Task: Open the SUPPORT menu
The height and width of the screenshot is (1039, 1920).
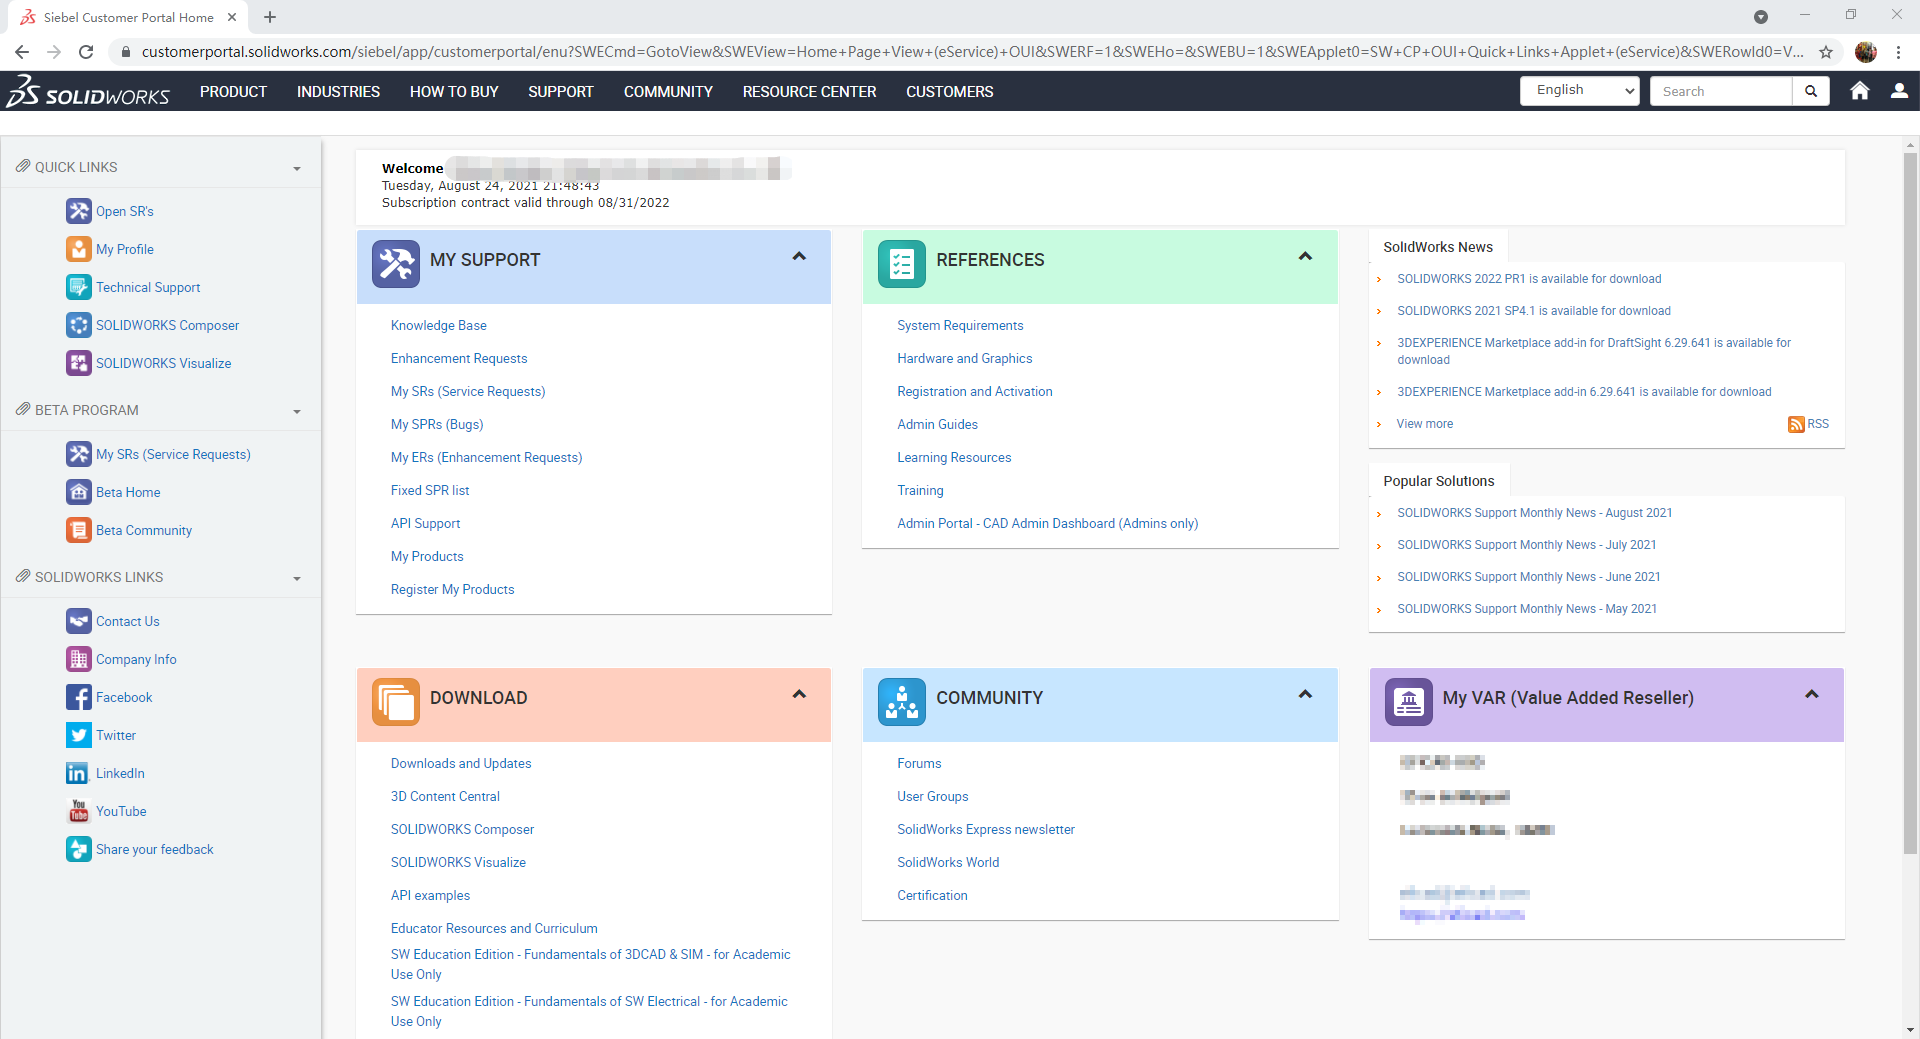Action: [561, 91]
